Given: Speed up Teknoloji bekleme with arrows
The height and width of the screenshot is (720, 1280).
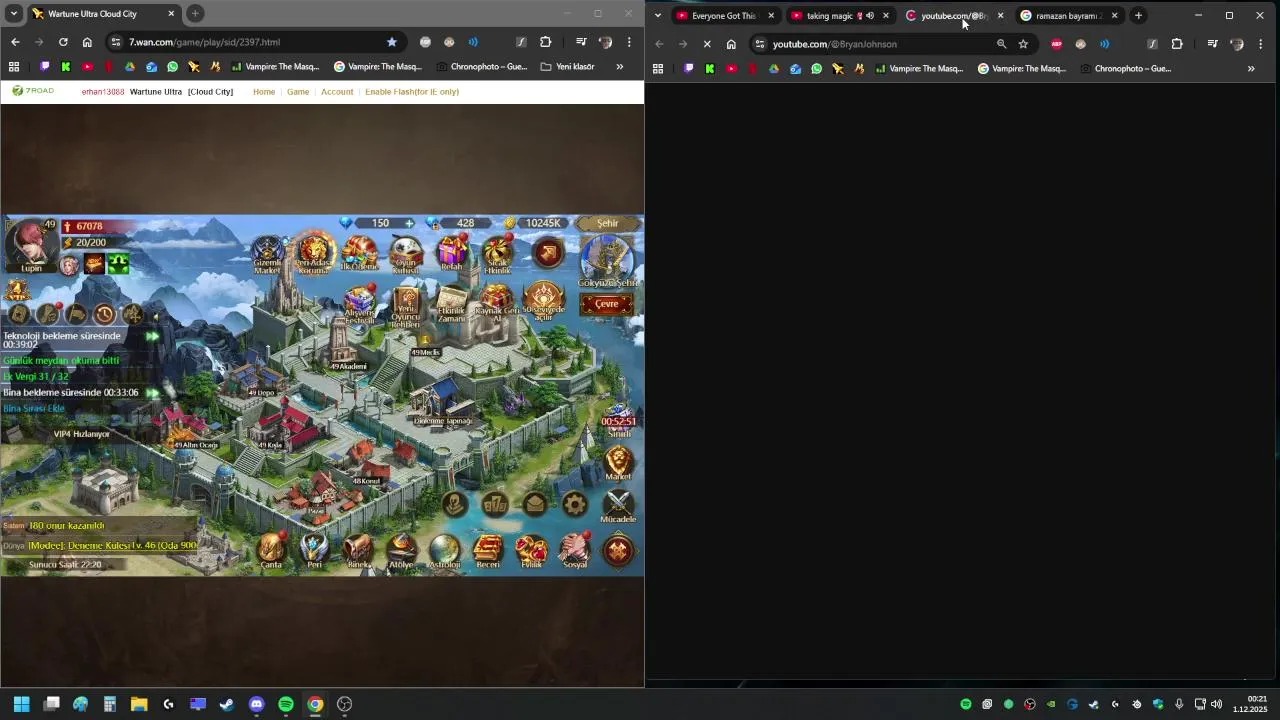Looking at the screenshot, I should (152, 337).
